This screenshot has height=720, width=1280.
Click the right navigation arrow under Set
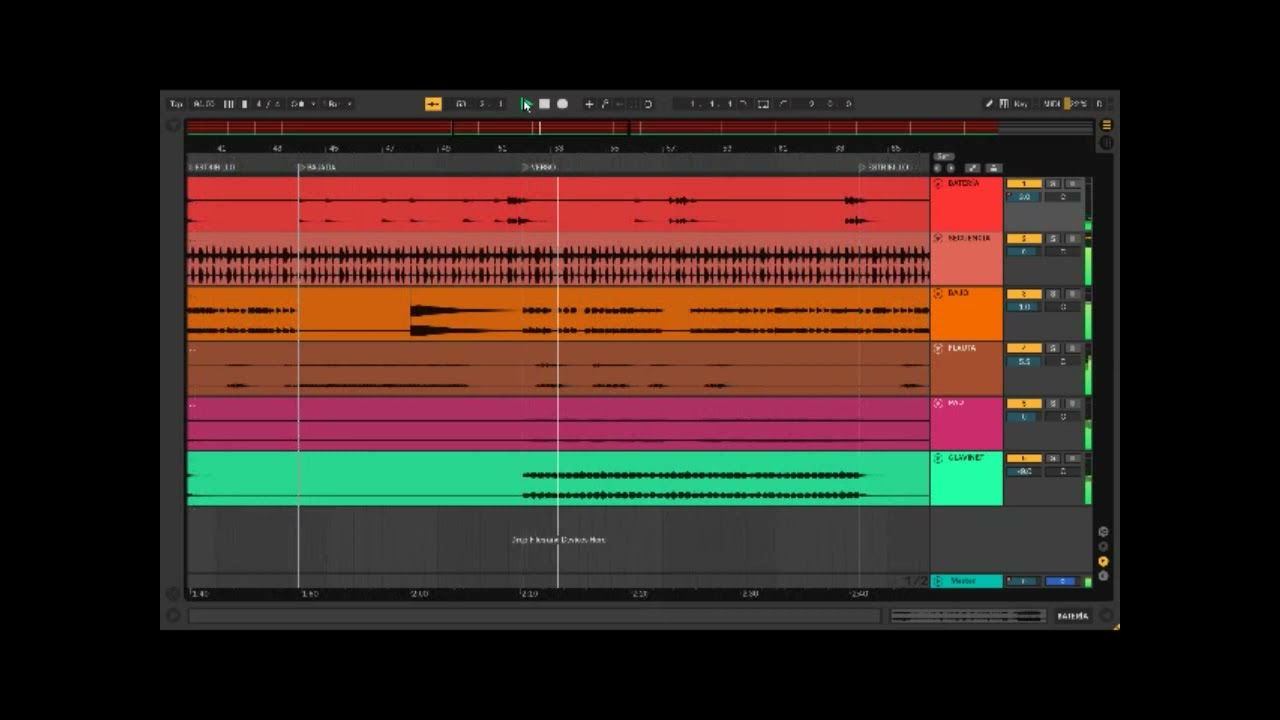(950, 168)
